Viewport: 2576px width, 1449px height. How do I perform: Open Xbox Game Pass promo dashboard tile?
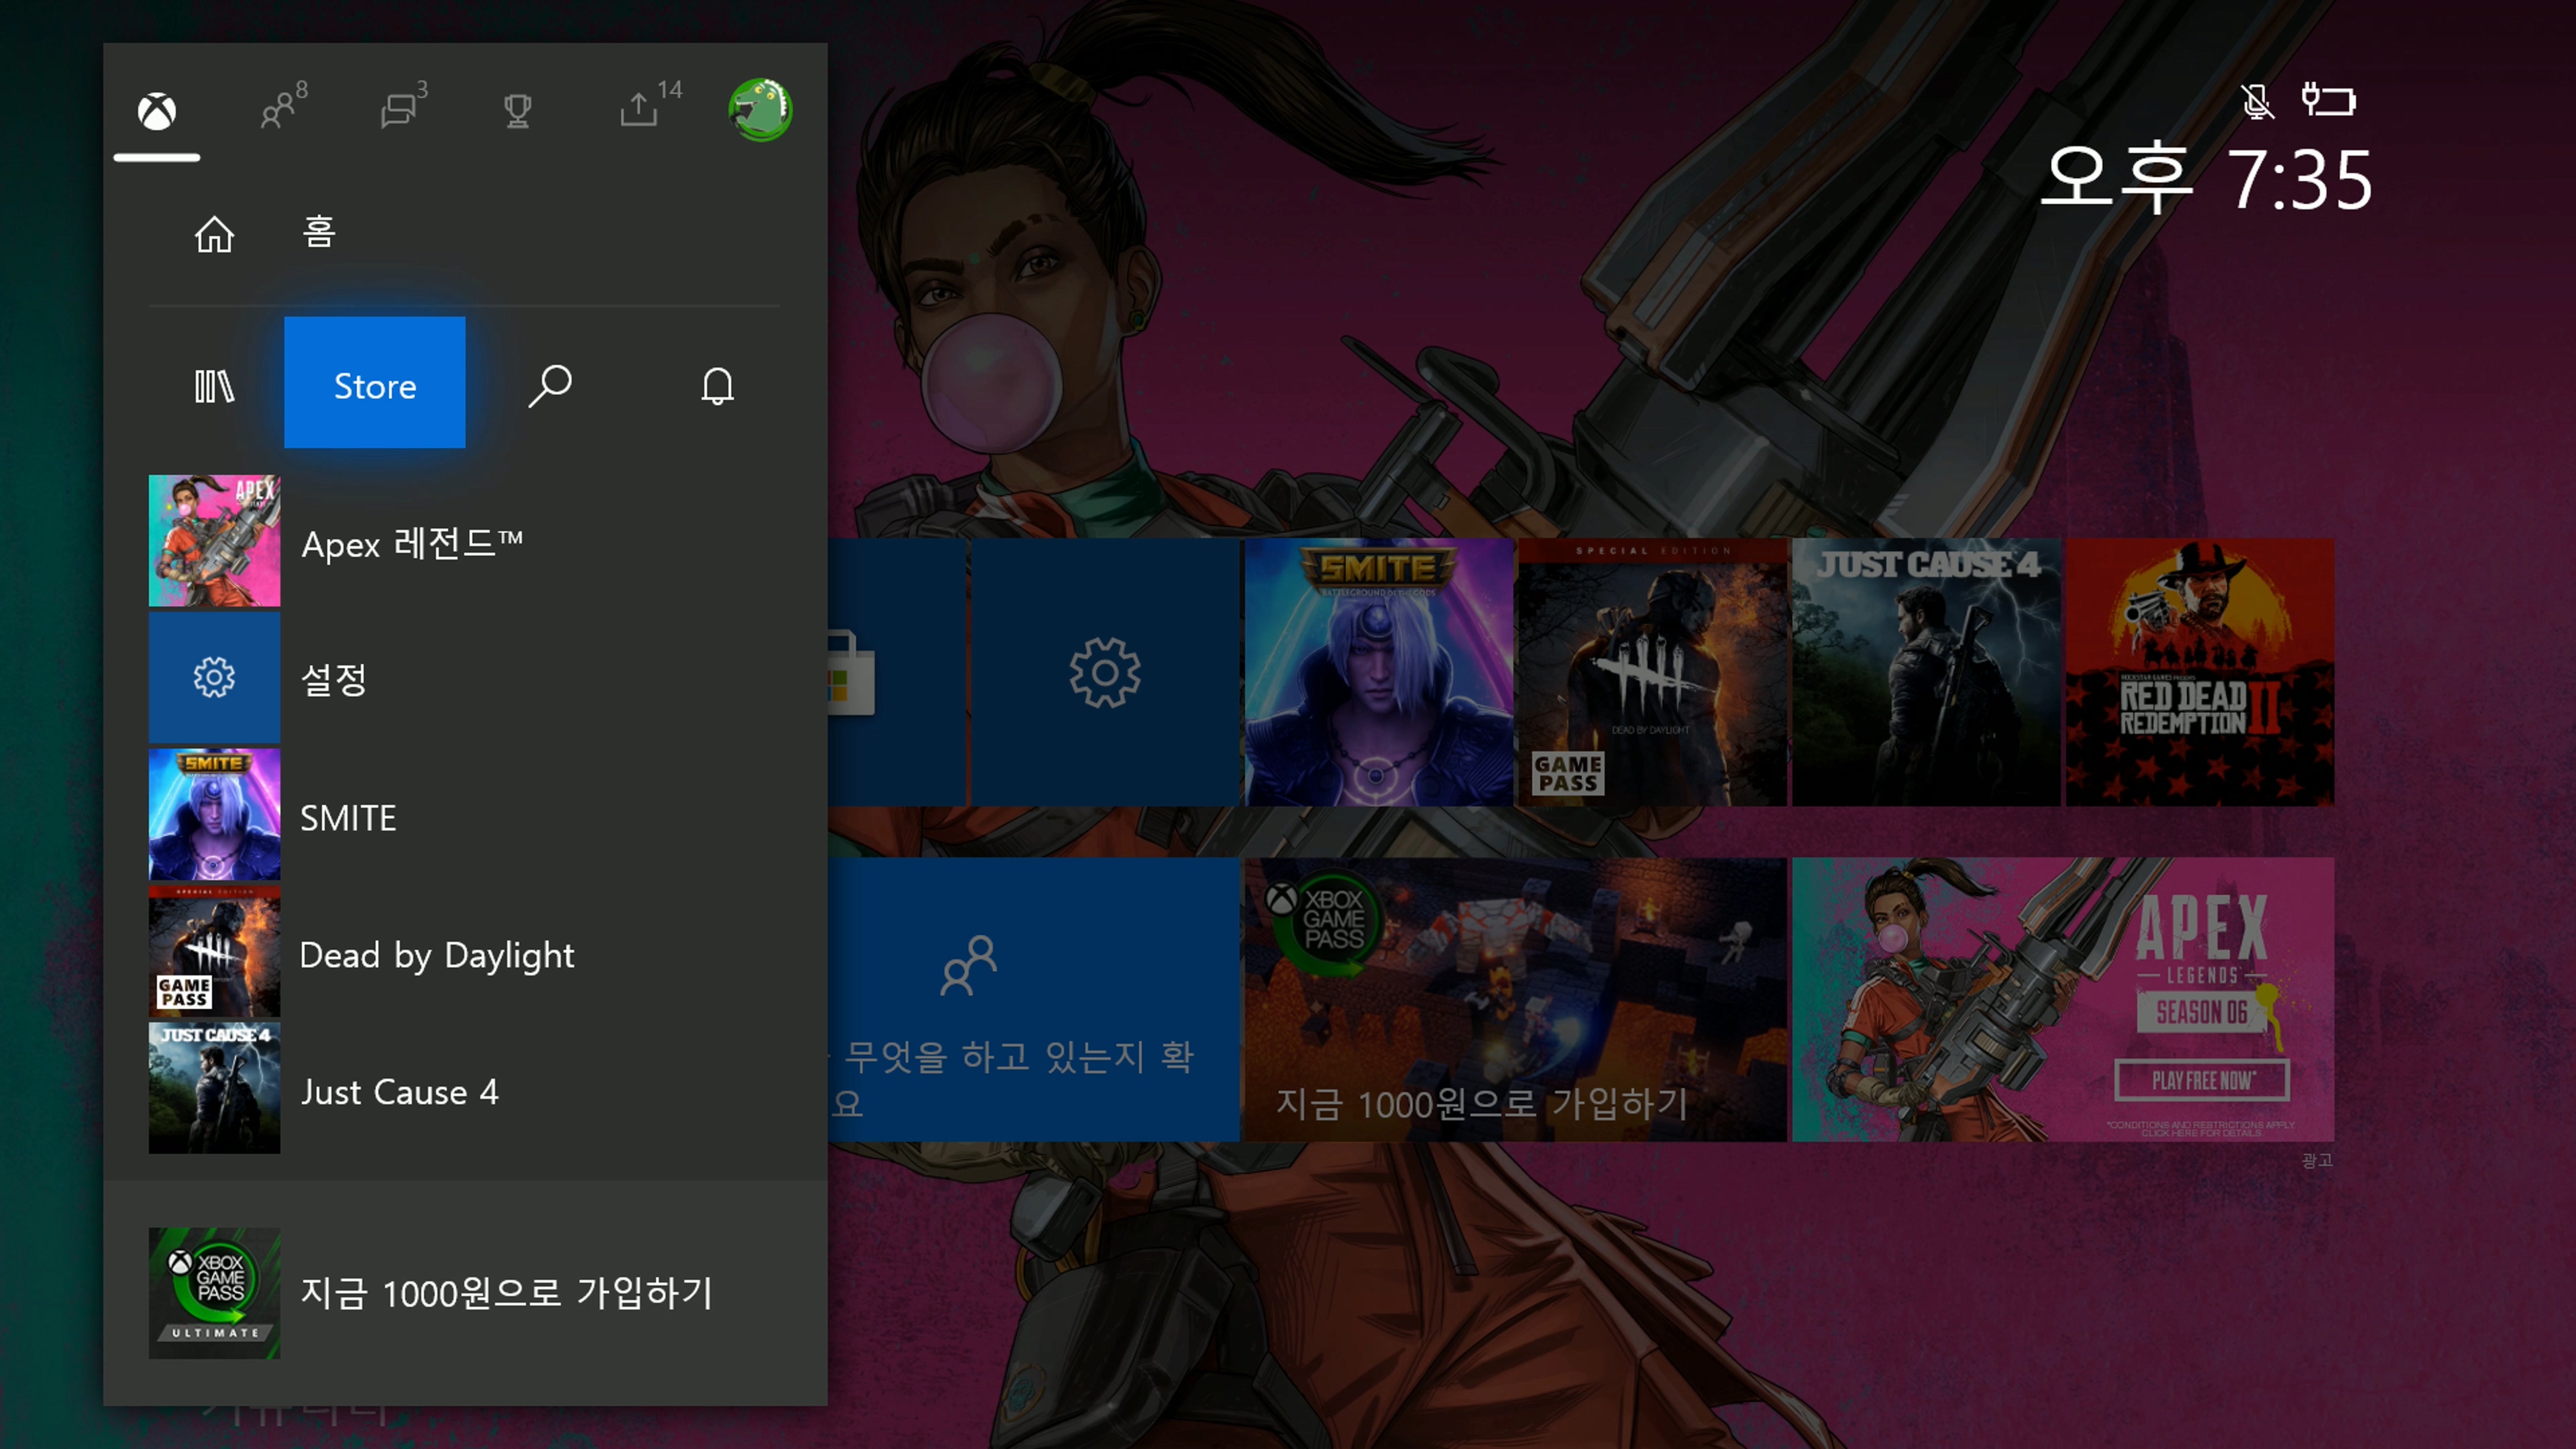point(1515,999)
